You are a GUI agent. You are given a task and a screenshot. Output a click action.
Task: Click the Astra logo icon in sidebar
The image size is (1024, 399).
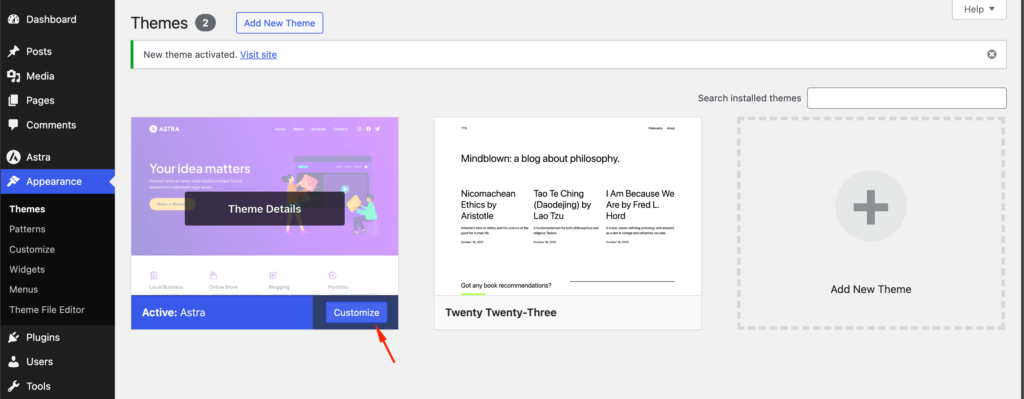tap(13, 157)
